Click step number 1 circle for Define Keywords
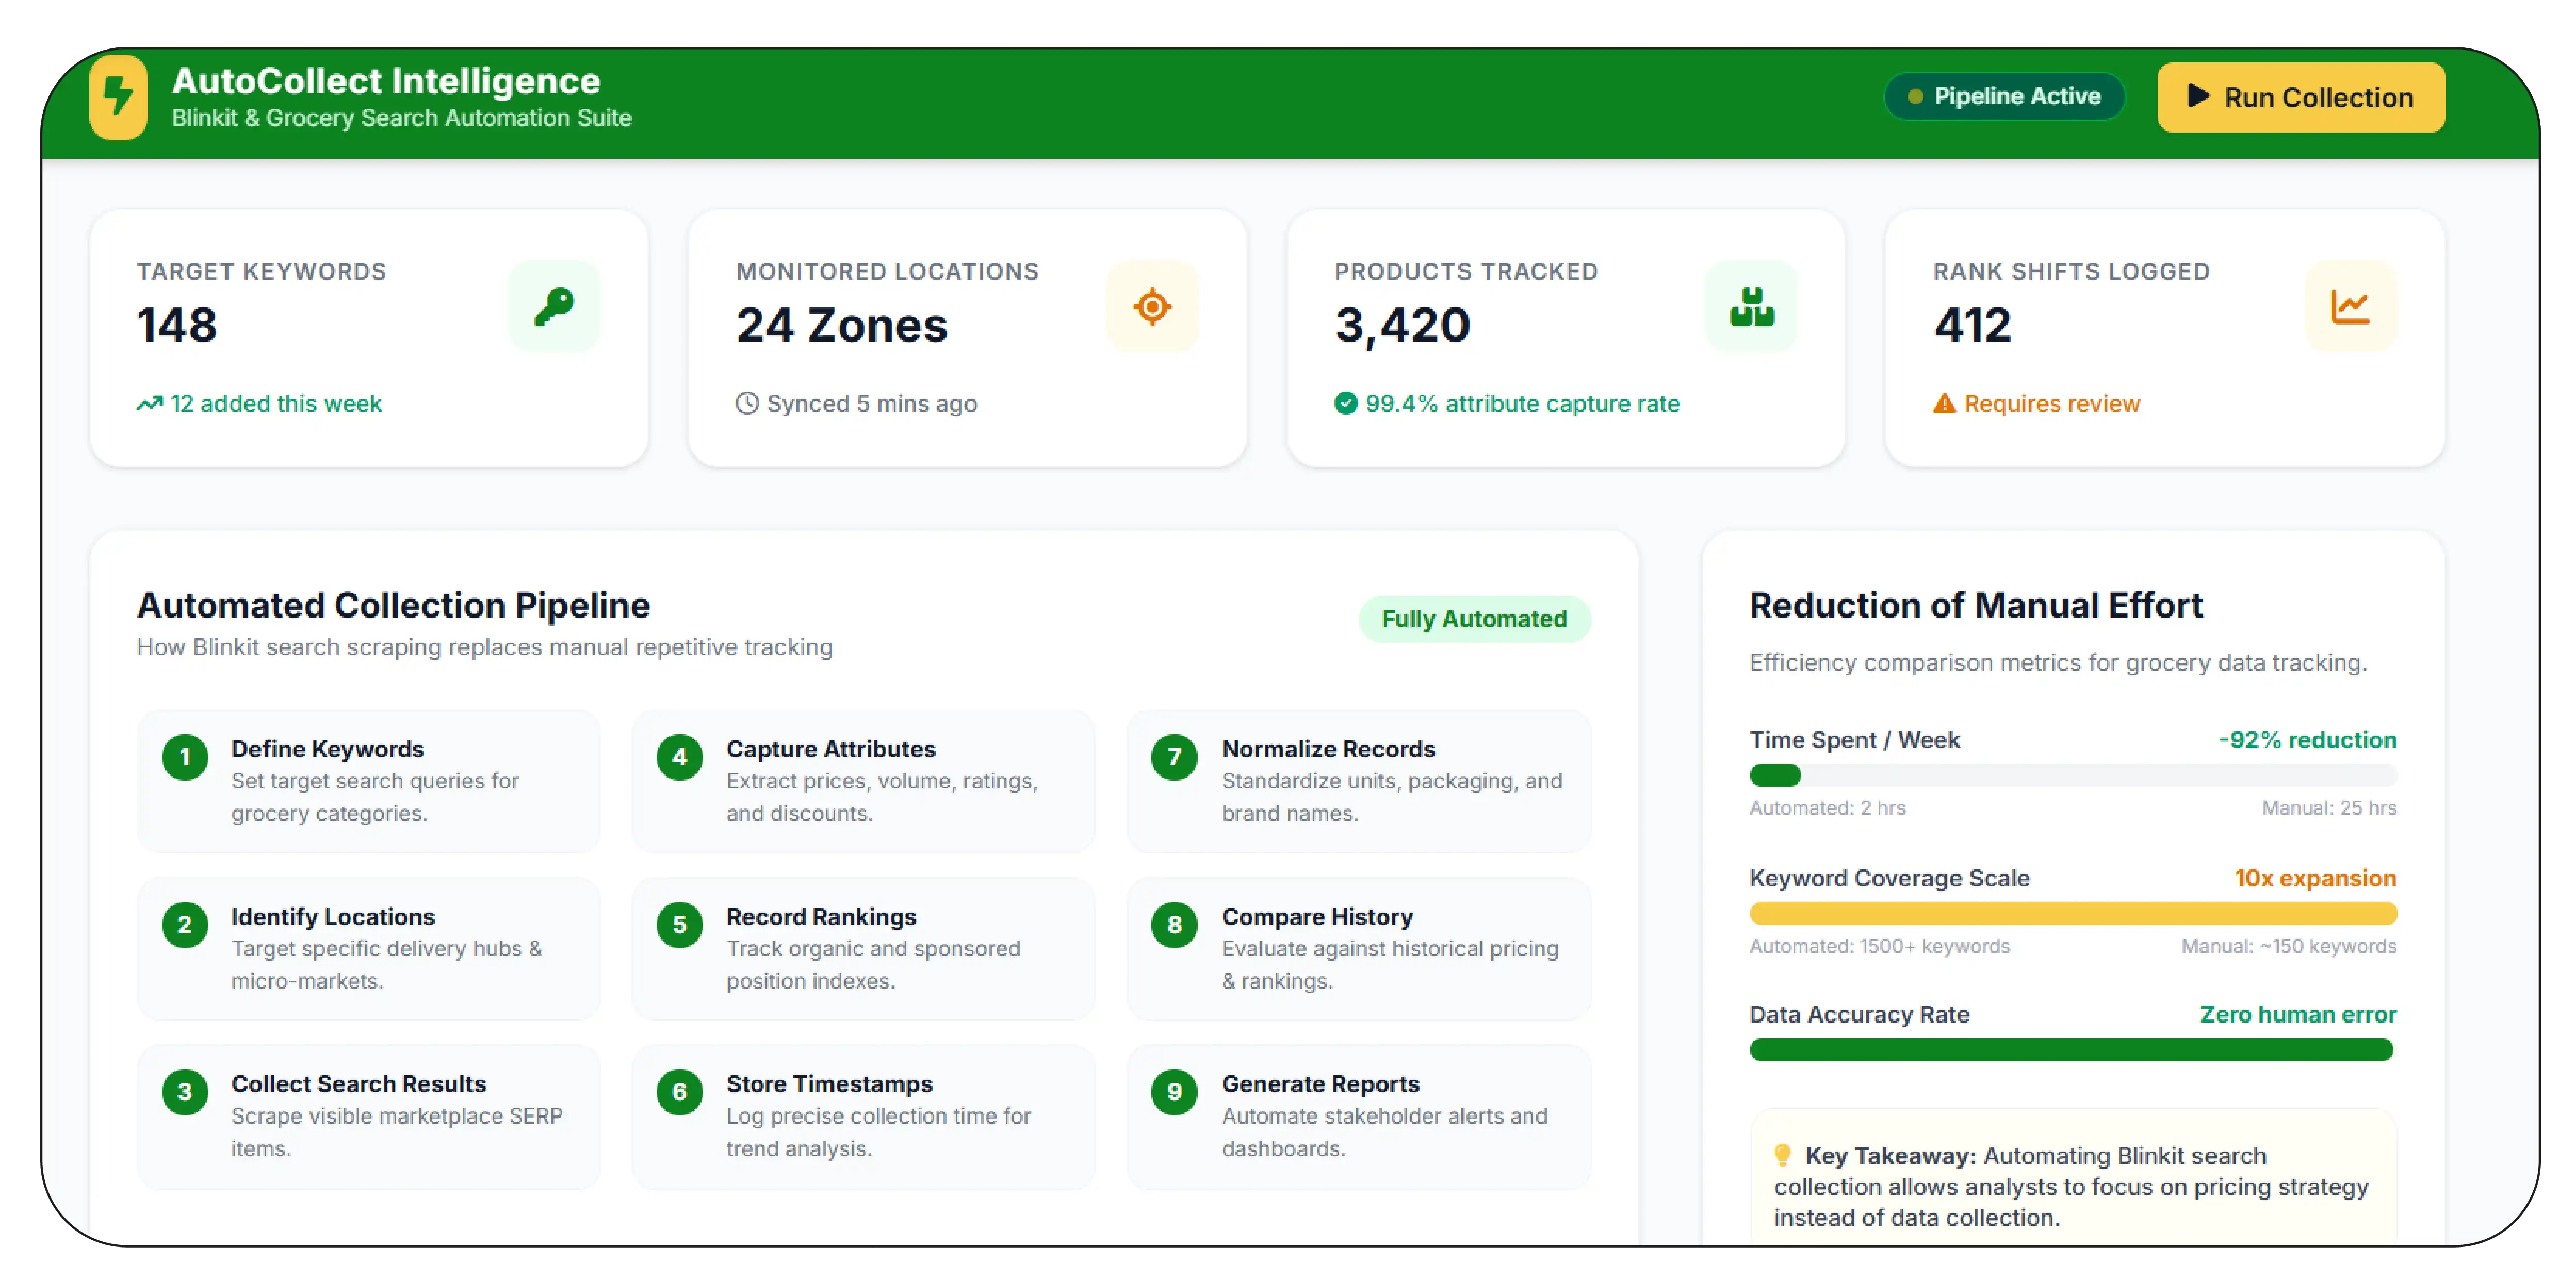The image size is (2576, 1279). point(185,758)
